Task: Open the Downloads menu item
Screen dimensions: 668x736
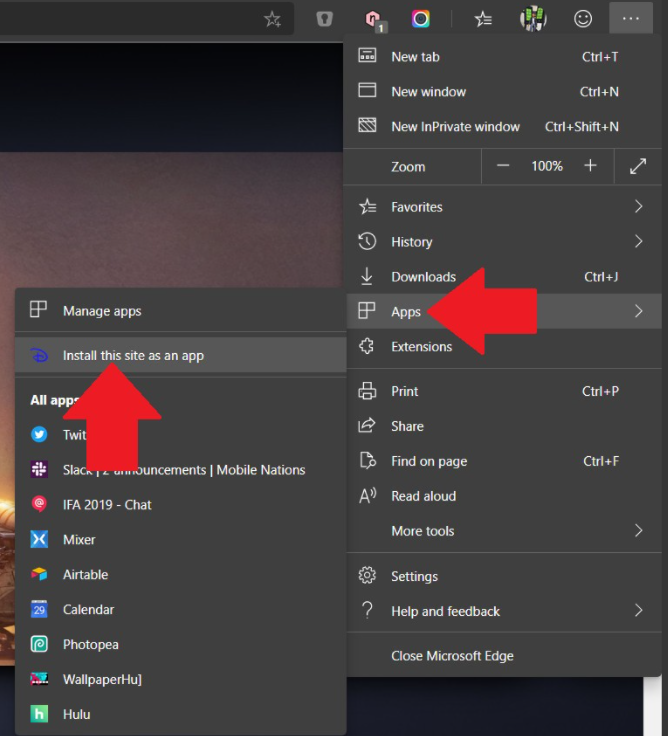Action: (504, 276)
